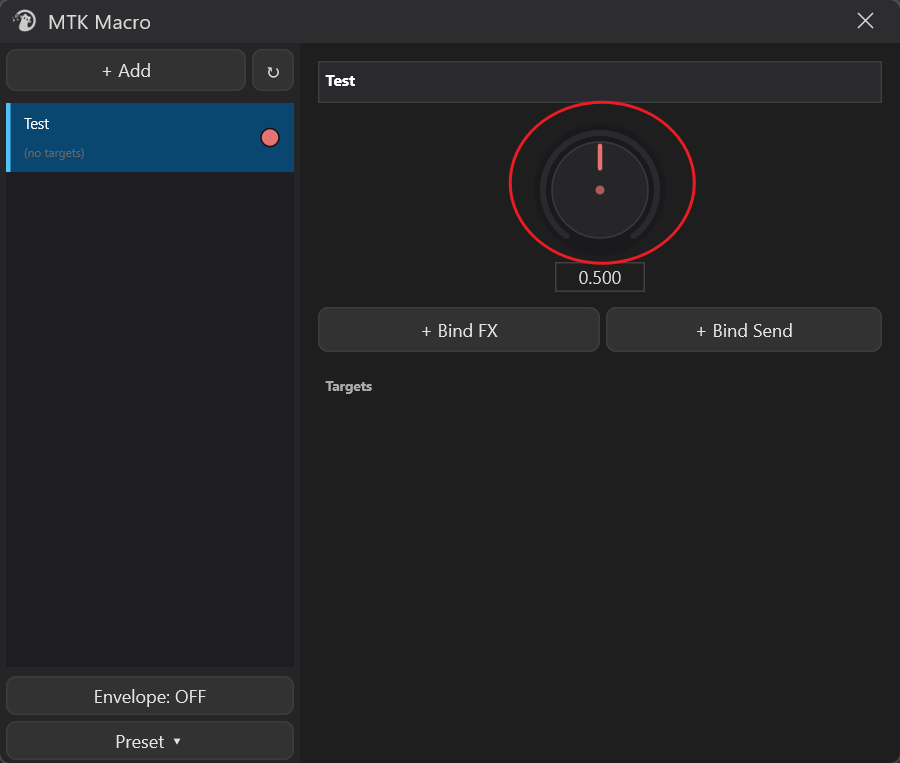Click the MTK Macro app logo icon
Image resolution: width=900 pixels, height=763 pixels.
(x=24, y=21)
